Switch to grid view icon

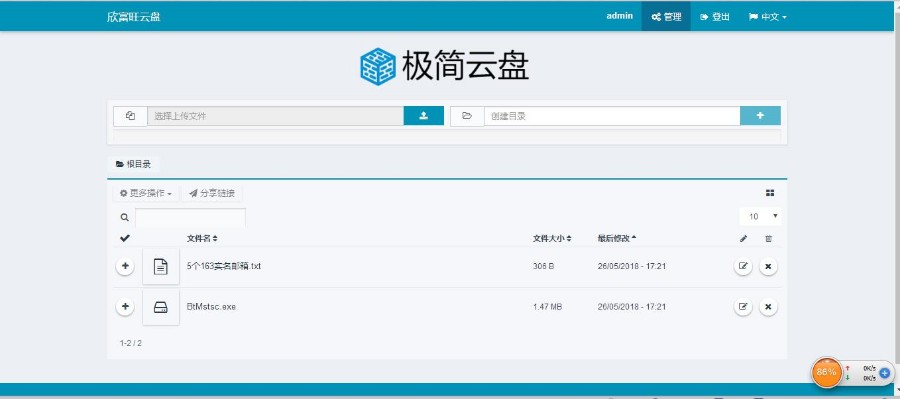coord(770,193)
